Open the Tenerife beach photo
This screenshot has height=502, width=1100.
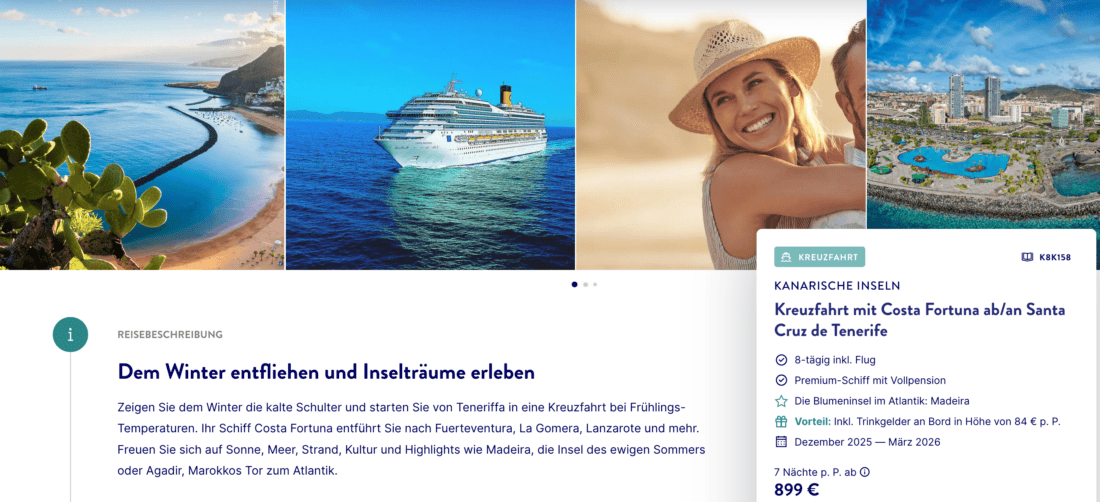(142, 135)
